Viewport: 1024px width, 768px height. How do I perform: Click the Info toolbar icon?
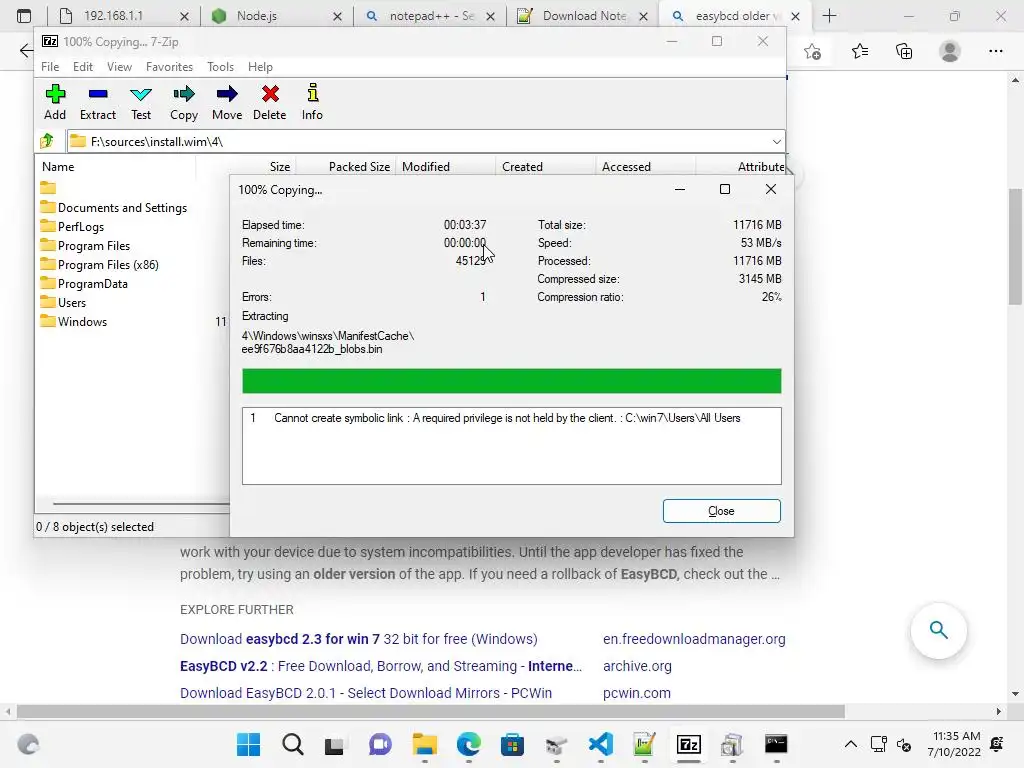312,102
